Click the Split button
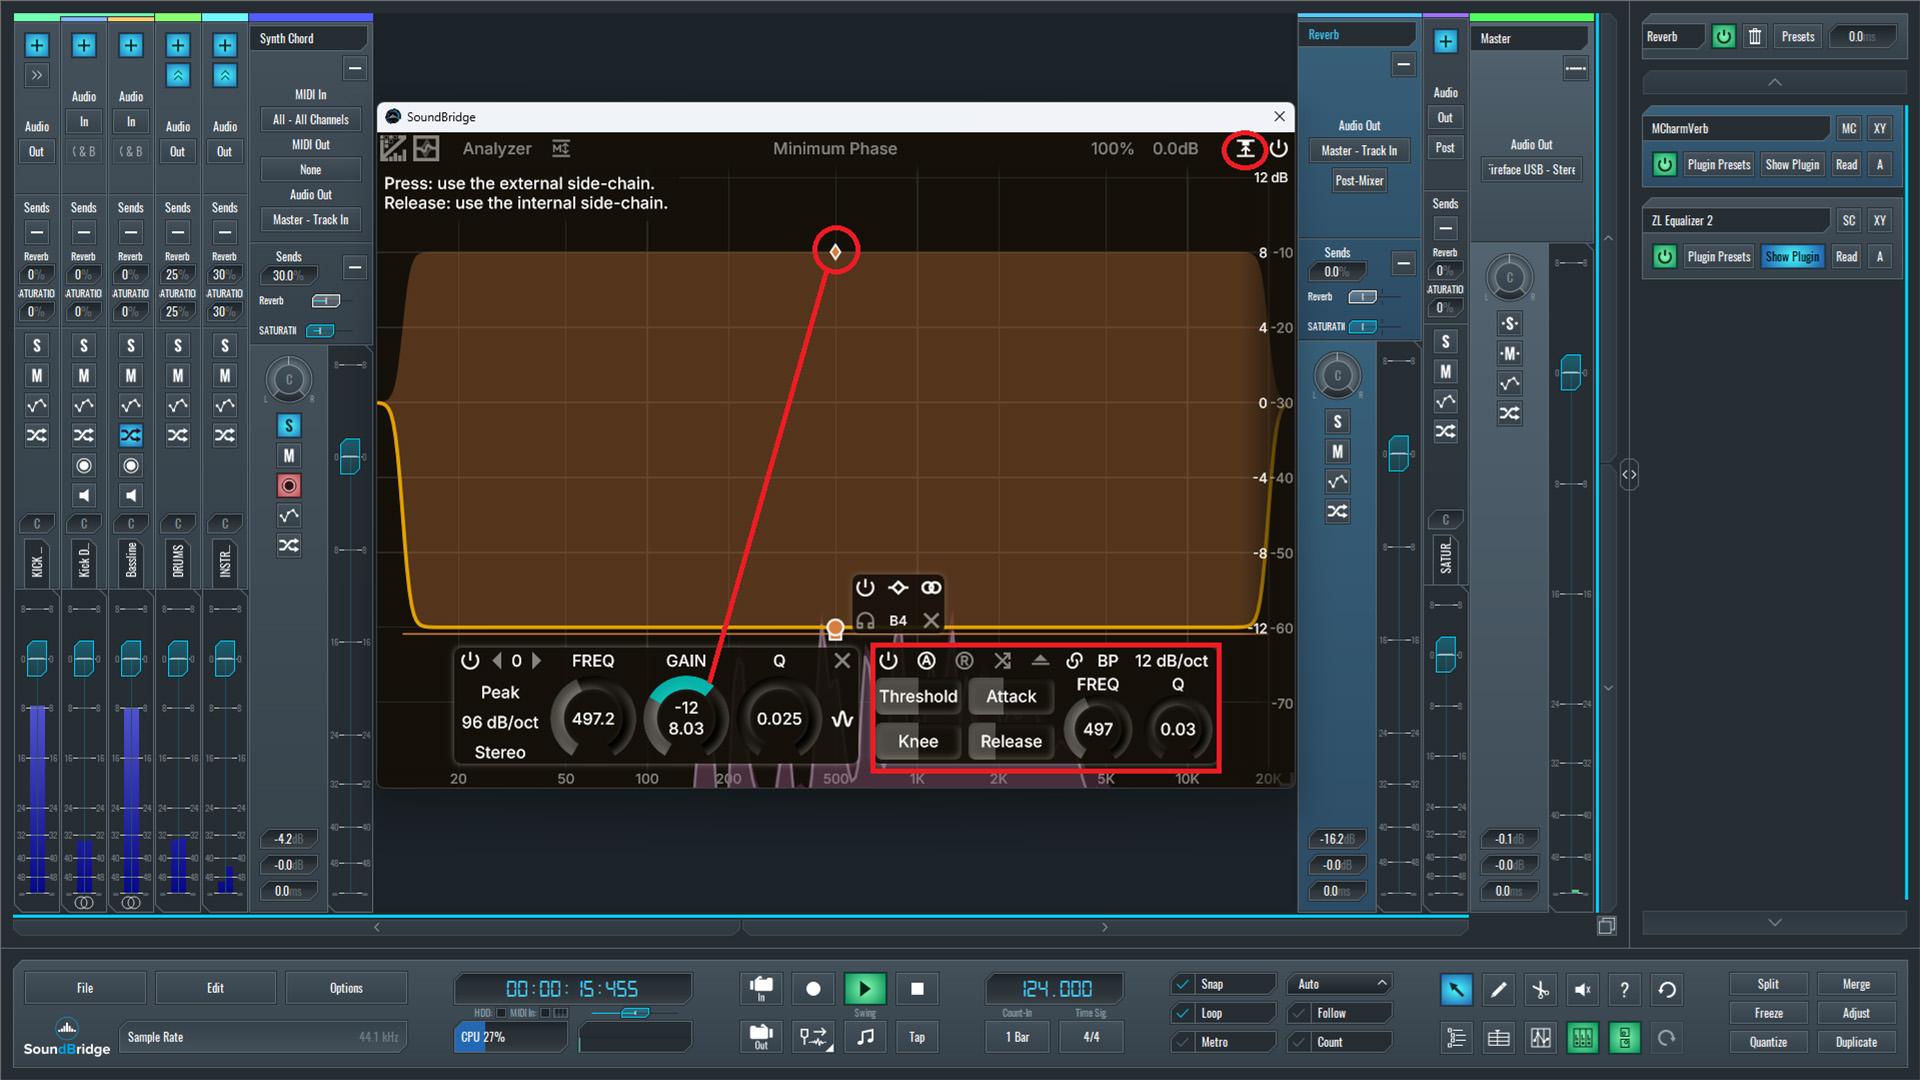This screenshot has width=1920, height=1080. [x=1768, y=985]
